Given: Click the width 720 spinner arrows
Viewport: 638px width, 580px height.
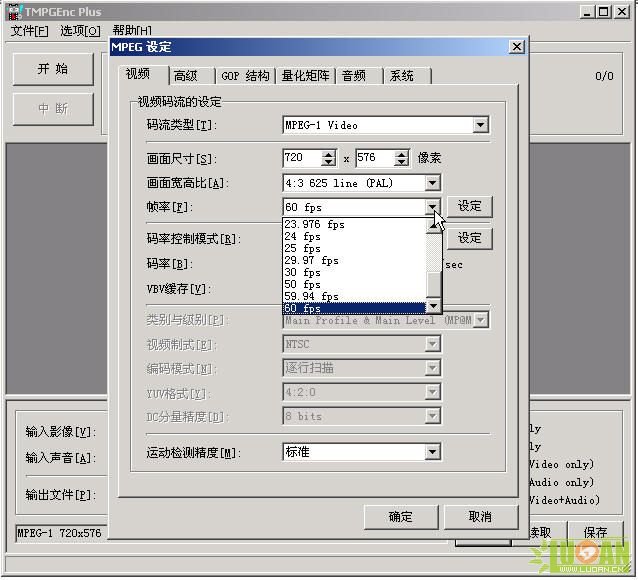Looking at the screenshot, I should [328, 158].
